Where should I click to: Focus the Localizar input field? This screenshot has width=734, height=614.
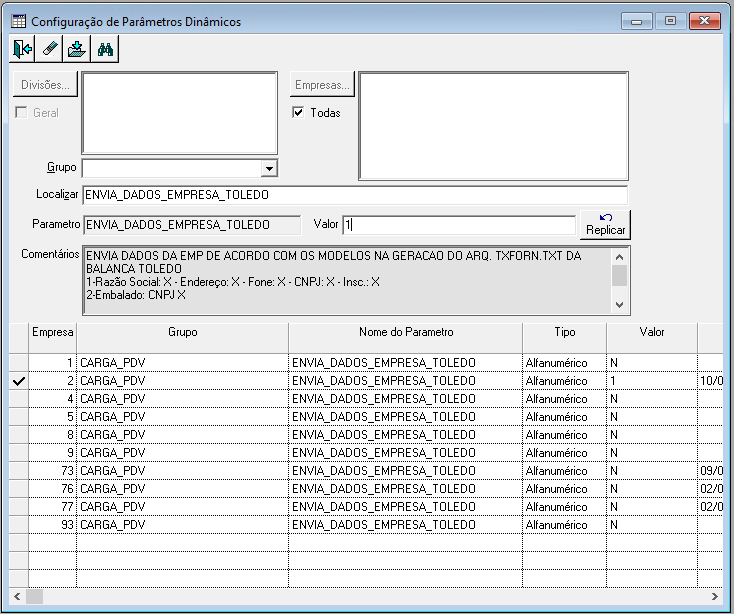pyautogui.click(x=355, y=195)
